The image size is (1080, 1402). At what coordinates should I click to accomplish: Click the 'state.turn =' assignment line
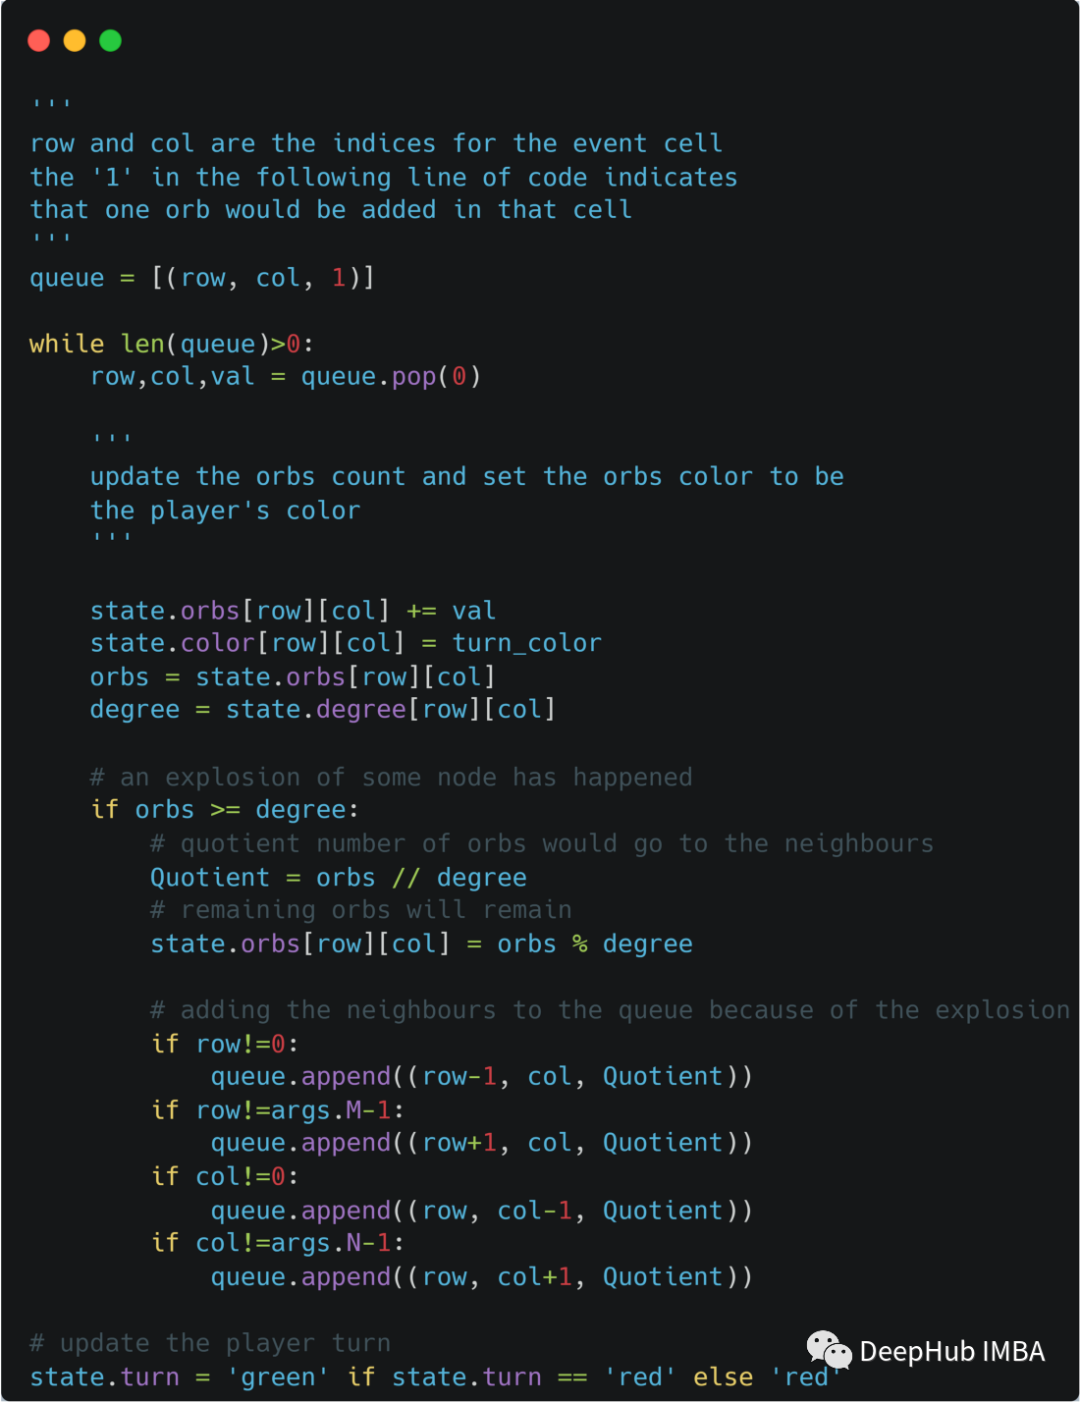[436, 1377]
